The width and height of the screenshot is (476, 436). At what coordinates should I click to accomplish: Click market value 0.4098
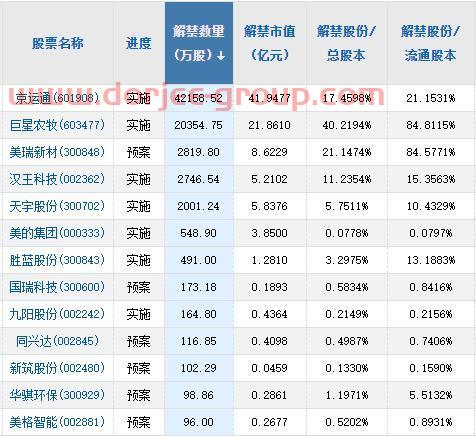pos(269,341)
